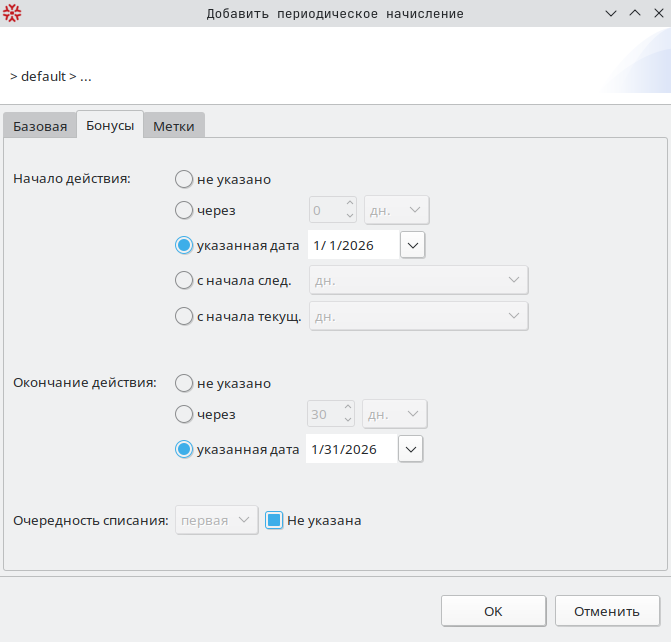The height and width of the screenshot is (642, 671).
Task: Open calendar dropdown for end date 1/31/2026
Action: tap(411, 450)
